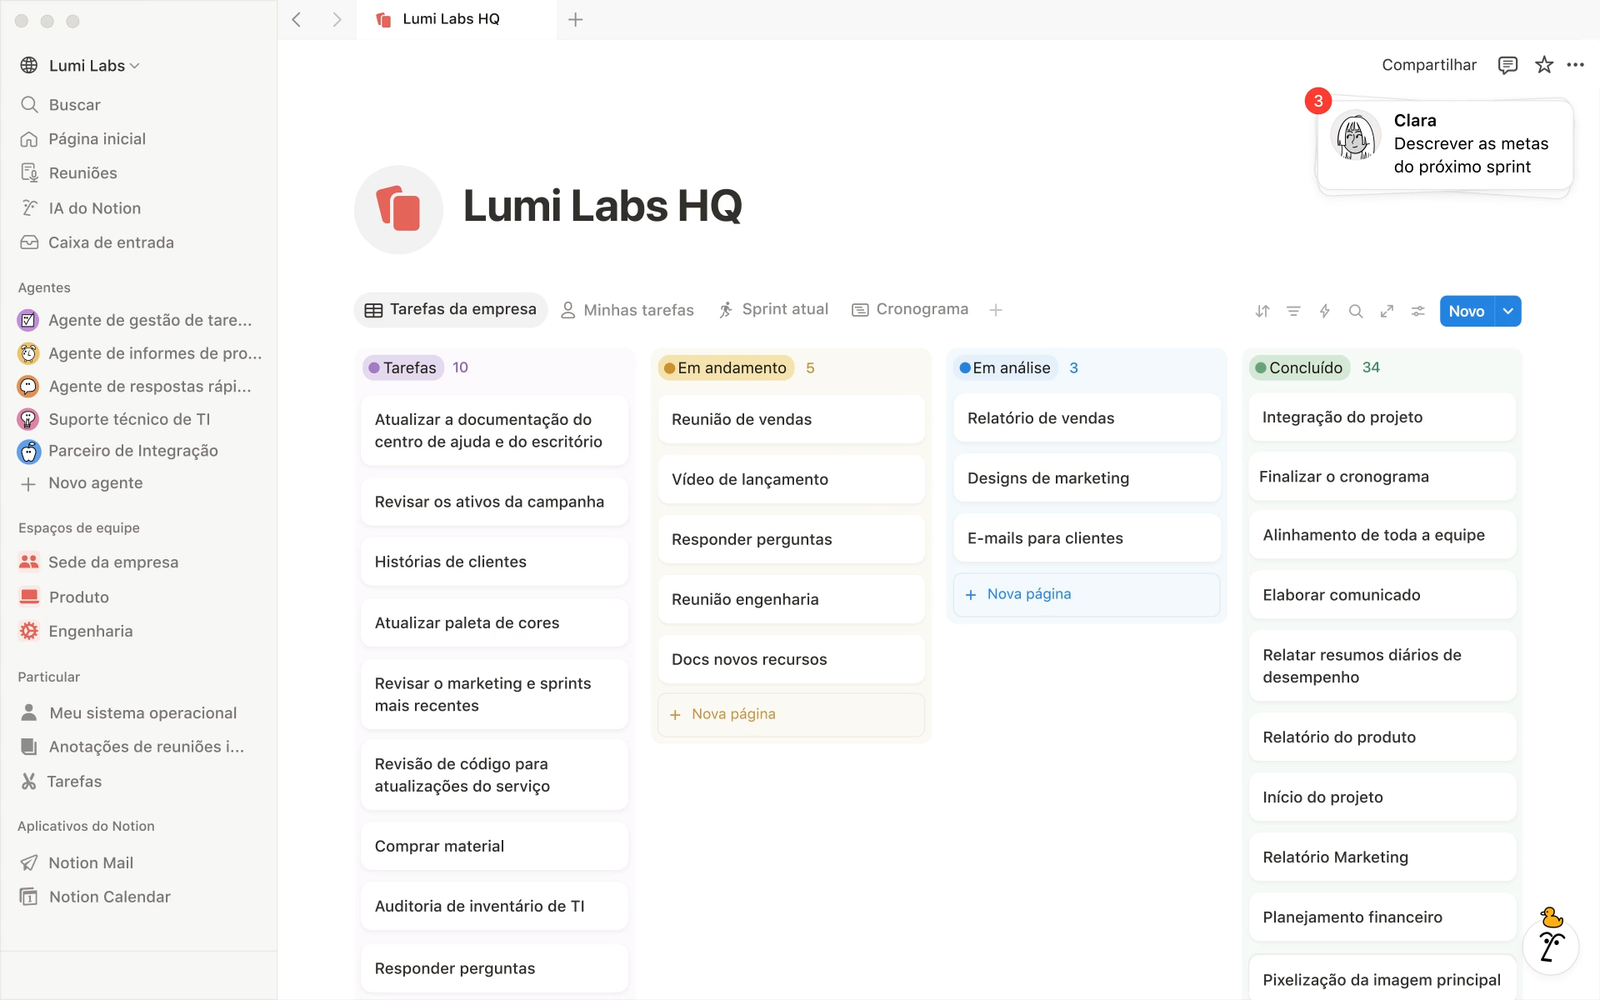Add Nova página in Em análise column

1087,594
